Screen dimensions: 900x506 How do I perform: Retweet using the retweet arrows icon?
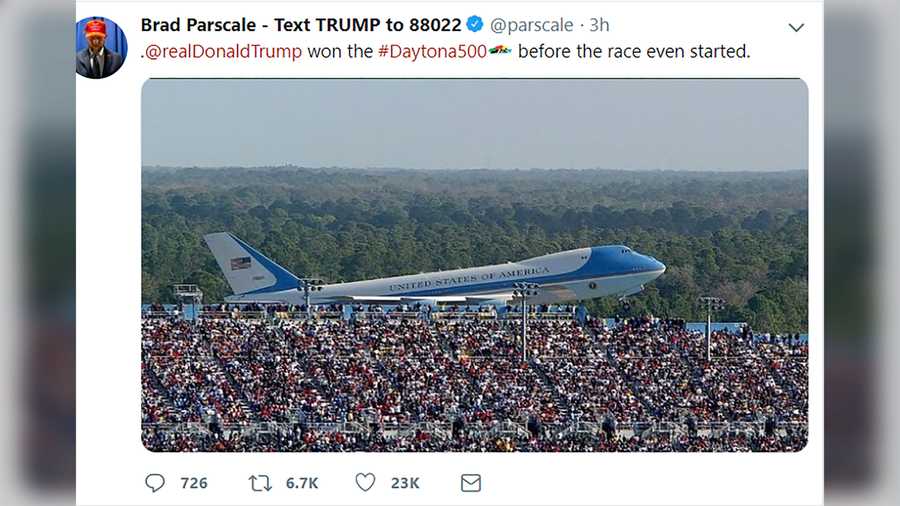[260, 483]
